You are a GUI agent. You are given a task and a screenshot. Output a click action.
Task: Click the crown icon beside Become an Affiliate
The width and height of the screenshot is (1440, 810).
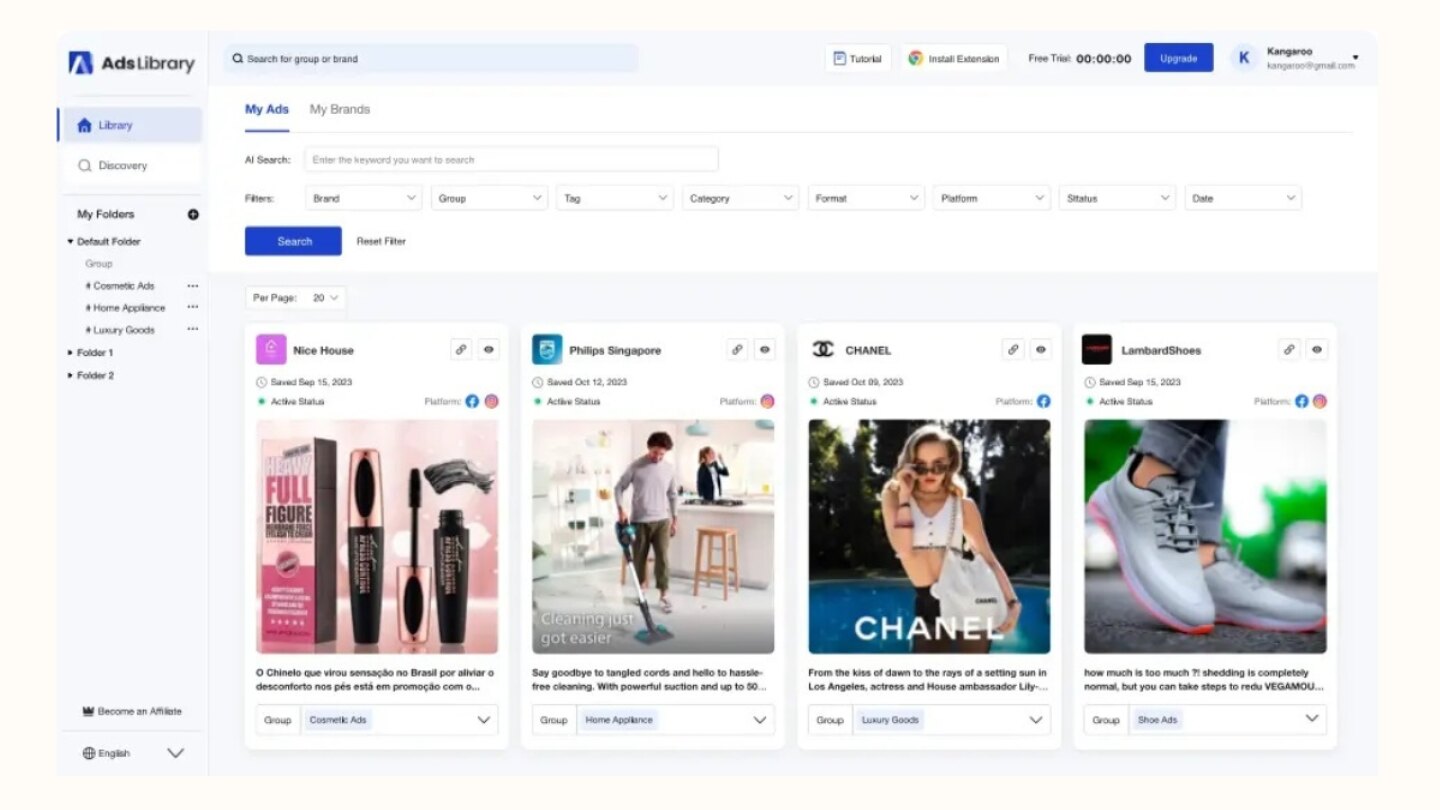(x=88, y=711)
